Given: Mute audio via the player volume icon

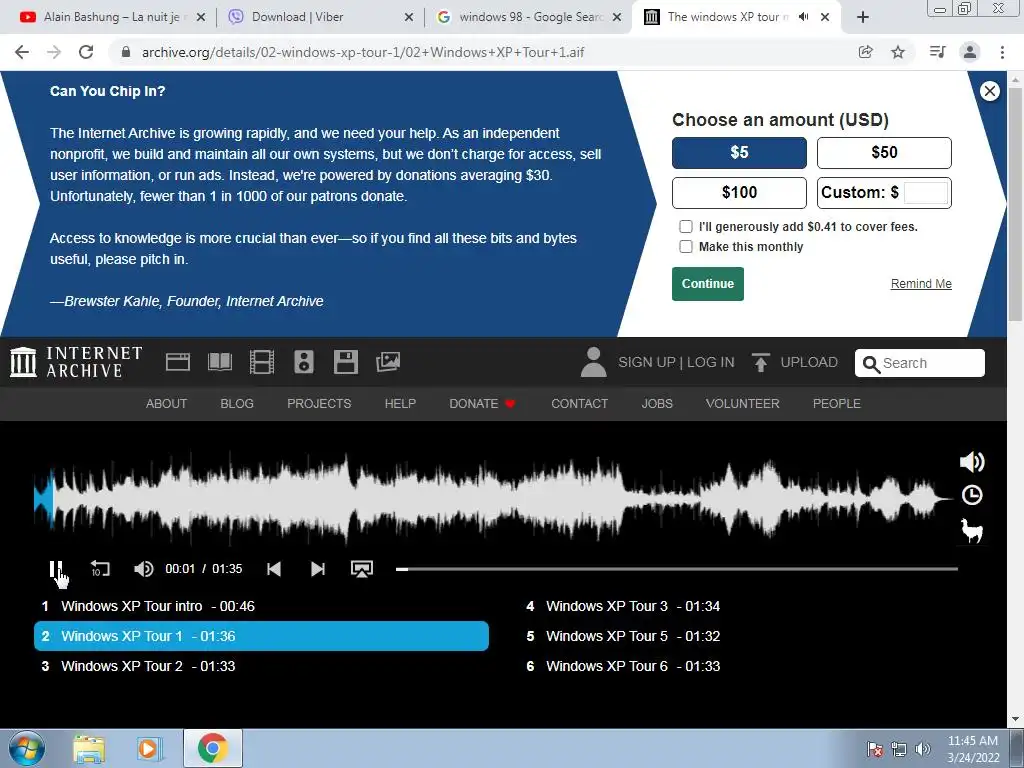Looking at the screenshot, I should click(x=144, y=569).
